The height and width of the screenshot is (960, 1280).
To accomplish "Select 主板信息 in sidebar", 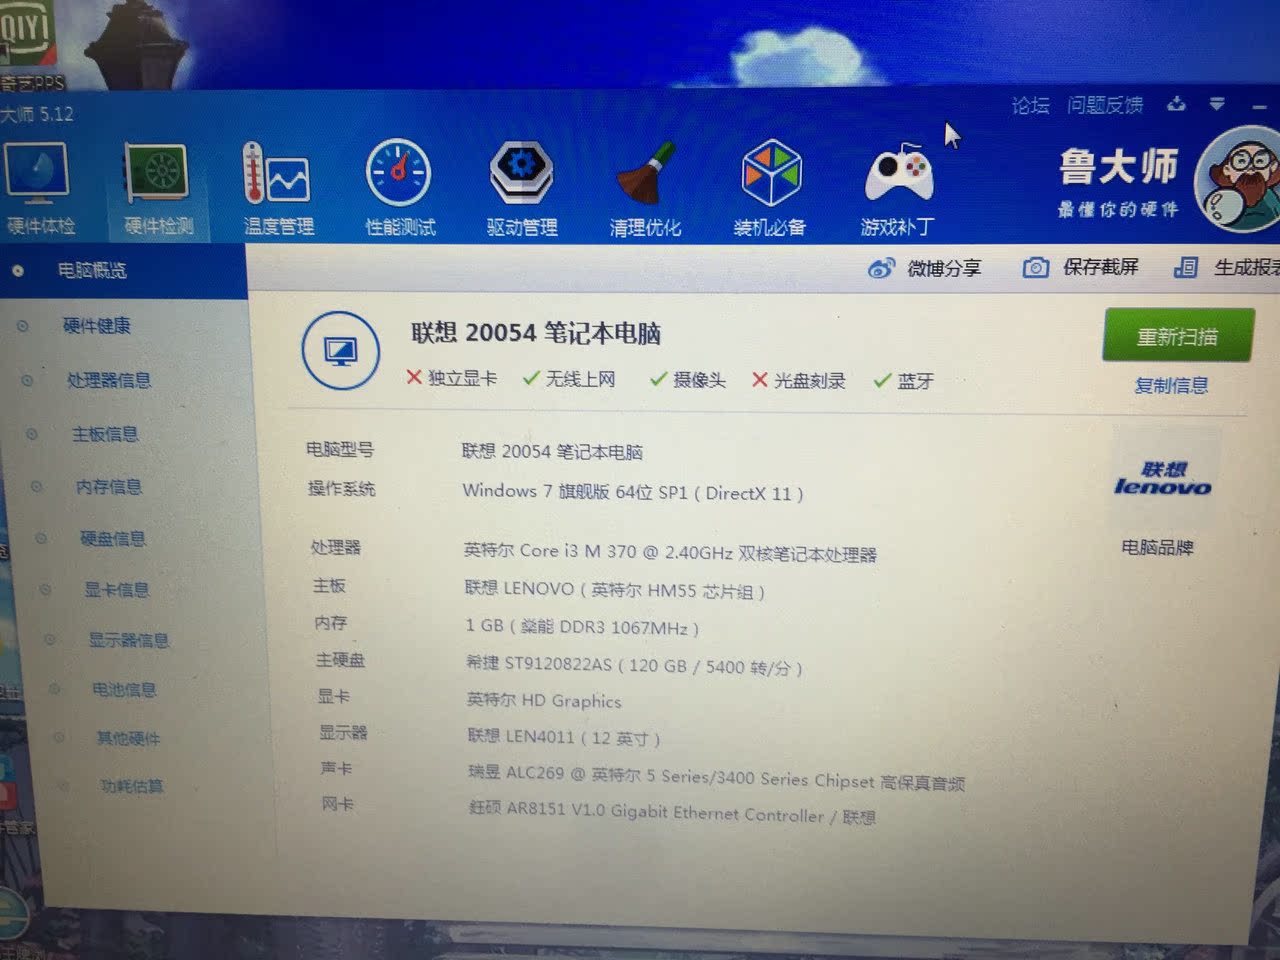I will [105, 434].
